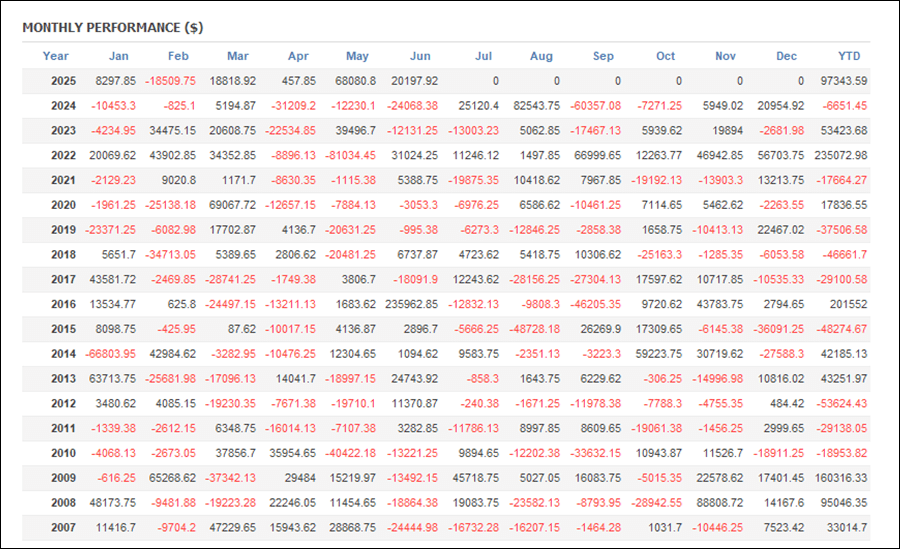Click the 2009 YTD value 160316.33
This screenshot has height=549, width=900.
pos(841,478)
